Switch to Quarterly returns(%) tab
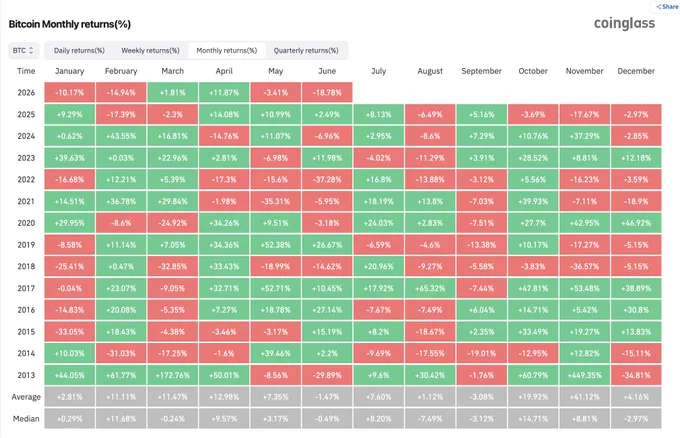Image resolution: width=680 pixels, height=438 pixels. [306, 51]
